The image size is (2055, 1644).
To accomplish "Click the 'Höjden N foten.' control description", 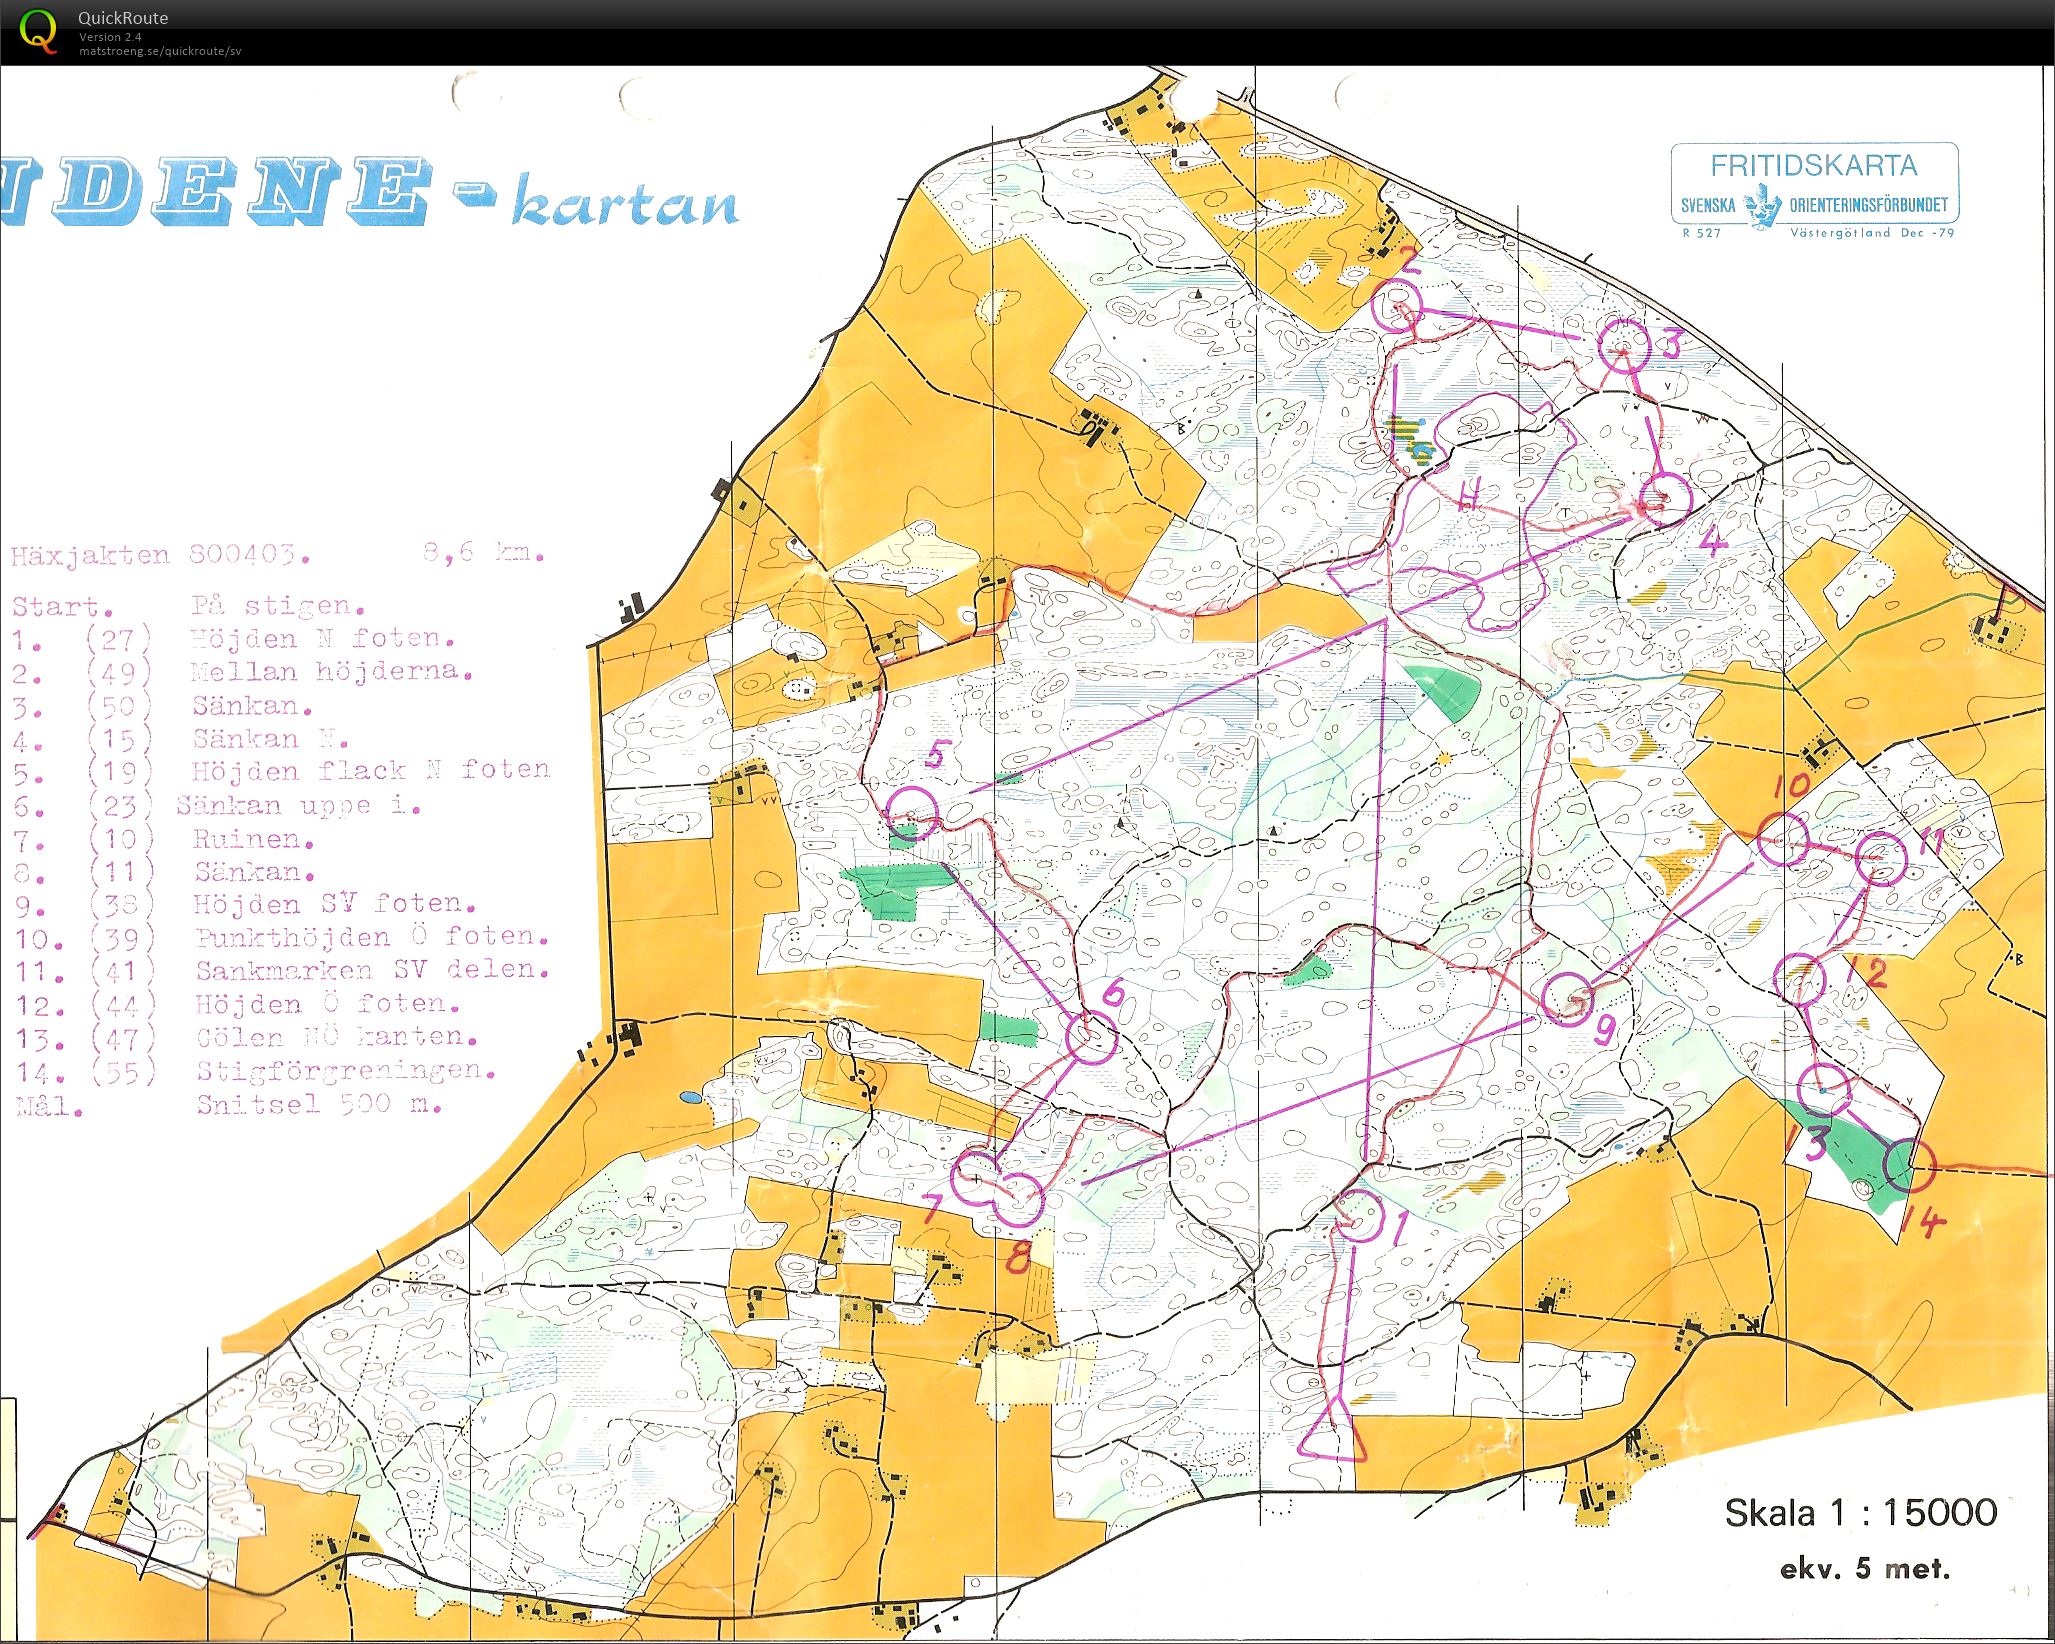I will (323, 638).
